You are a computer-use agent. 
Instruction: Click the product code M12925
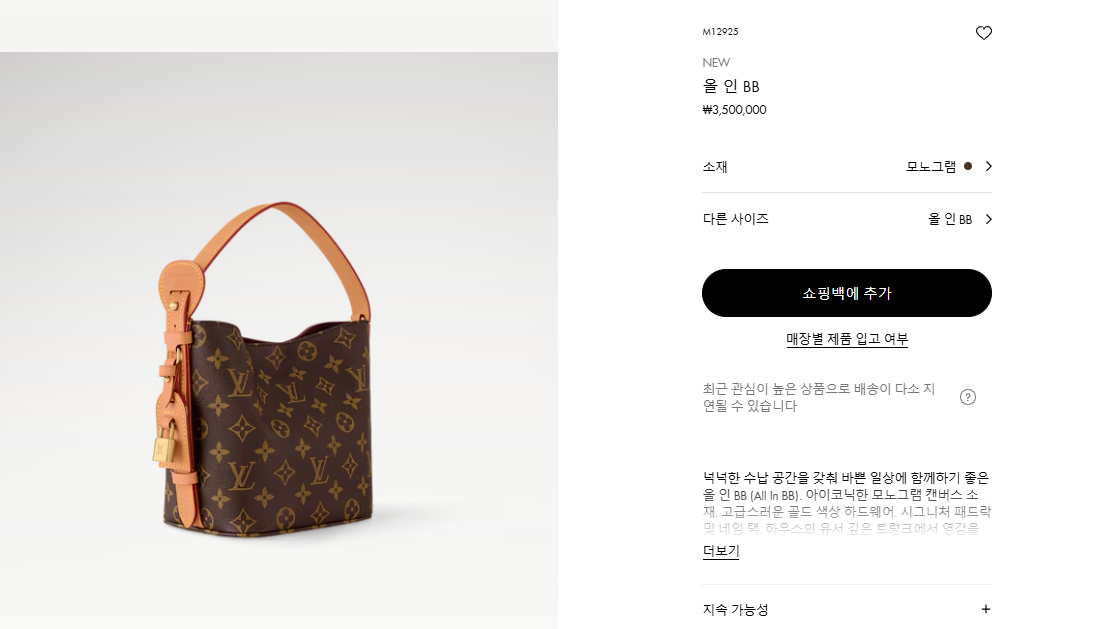pyautogui.click(x=720, y=31)
